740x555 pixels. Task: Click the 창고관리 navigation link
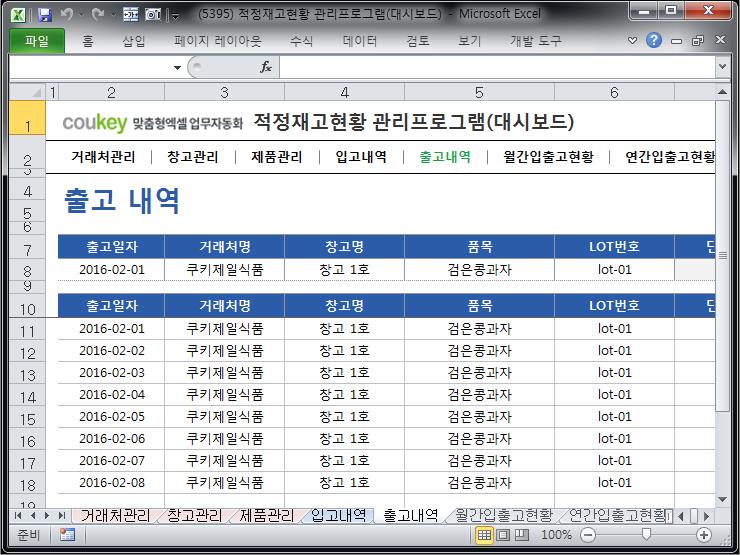pyautogui.click(x=193, y=157)
